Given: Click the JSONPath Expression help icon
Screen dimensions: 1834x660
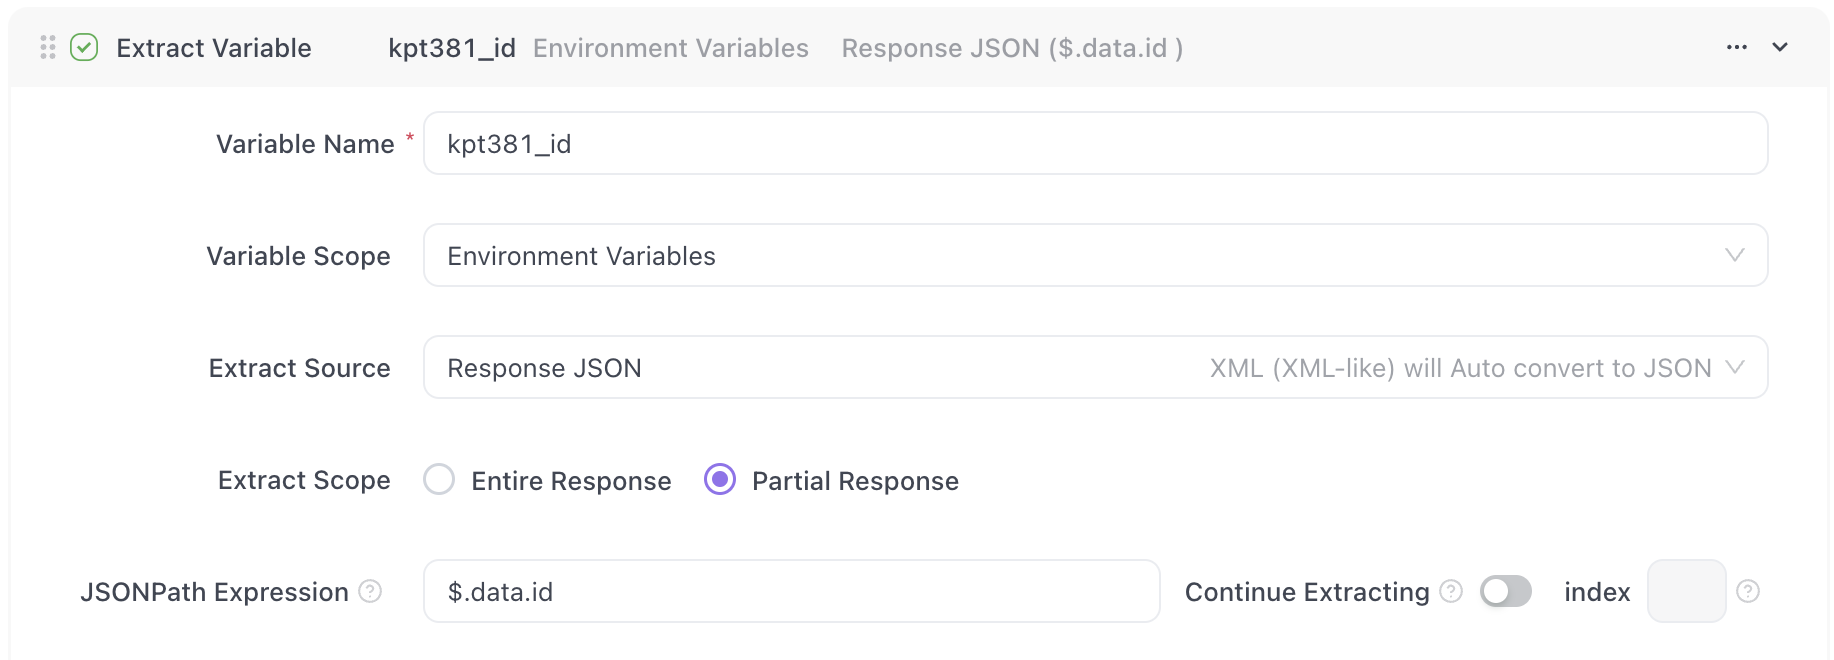Looking at the screenshot, I should tap(370, 591).
